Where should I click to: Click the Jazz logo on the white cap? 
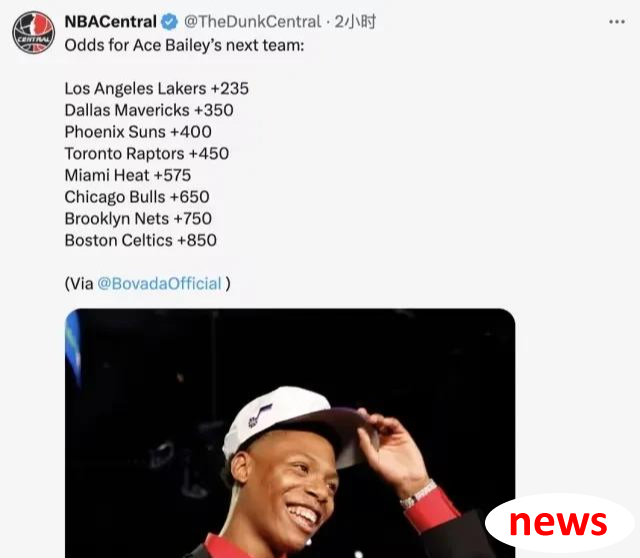click(259, 415)
